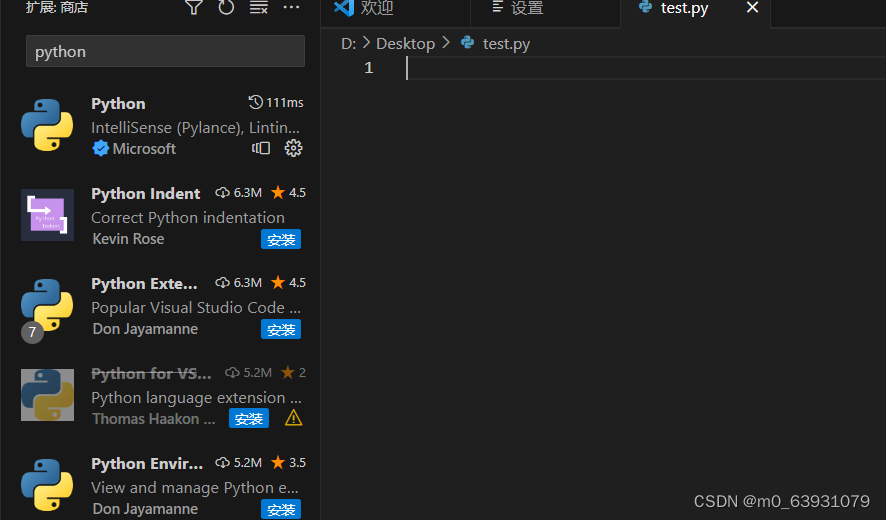Click the 111ms activation time indicator

coord(276,102)
